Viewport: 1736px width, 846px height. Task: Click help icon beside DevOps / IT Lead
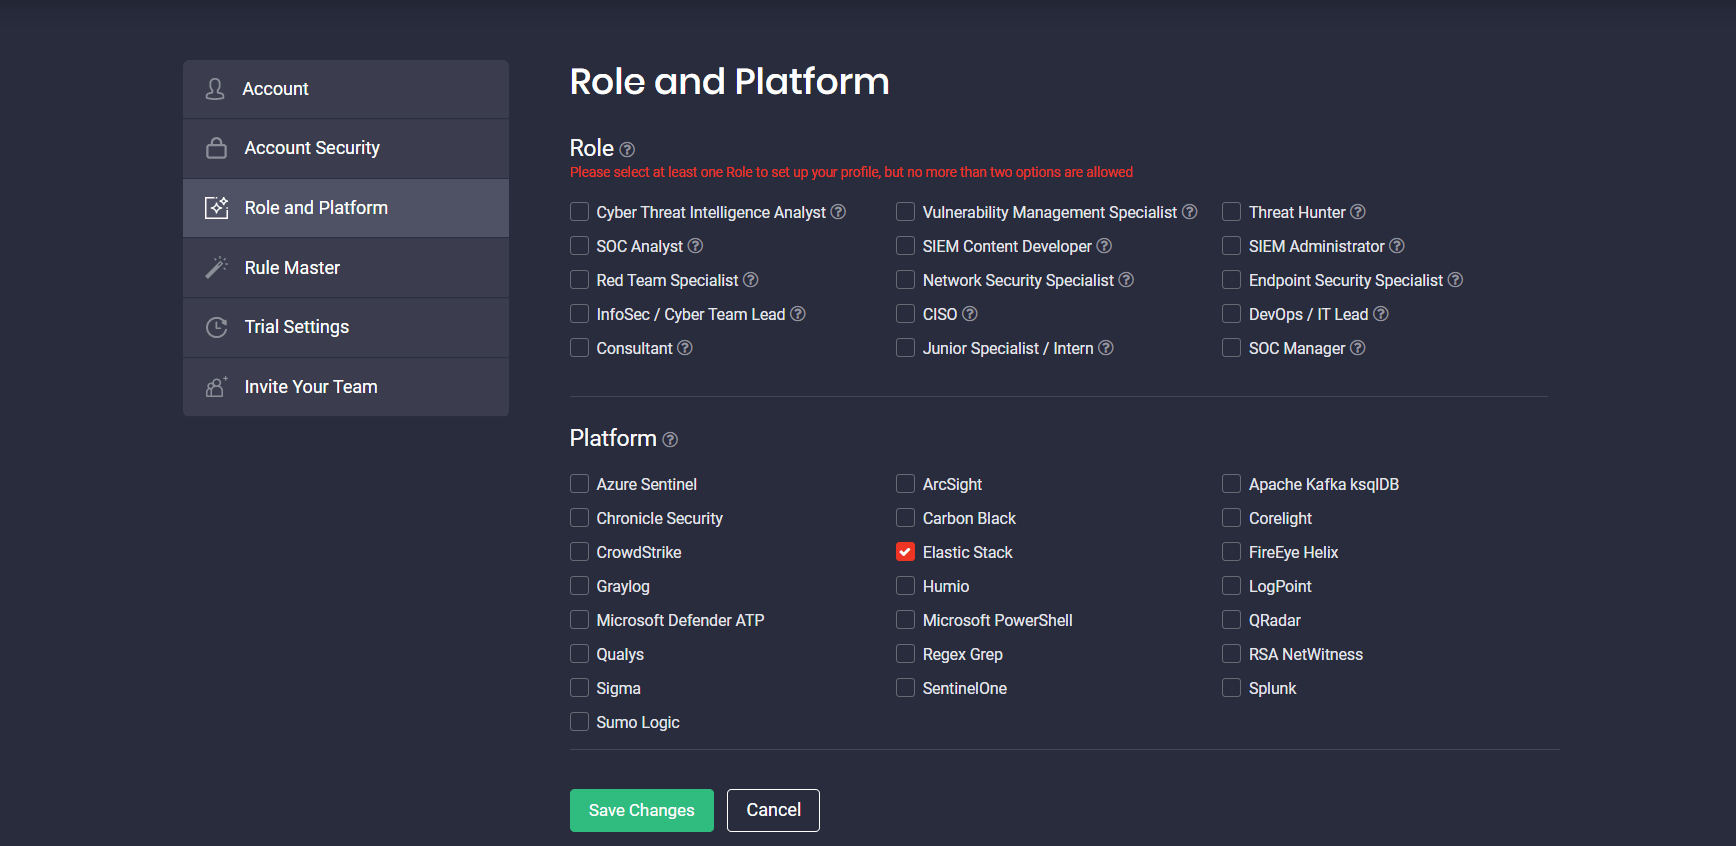tap(1381, 314)
